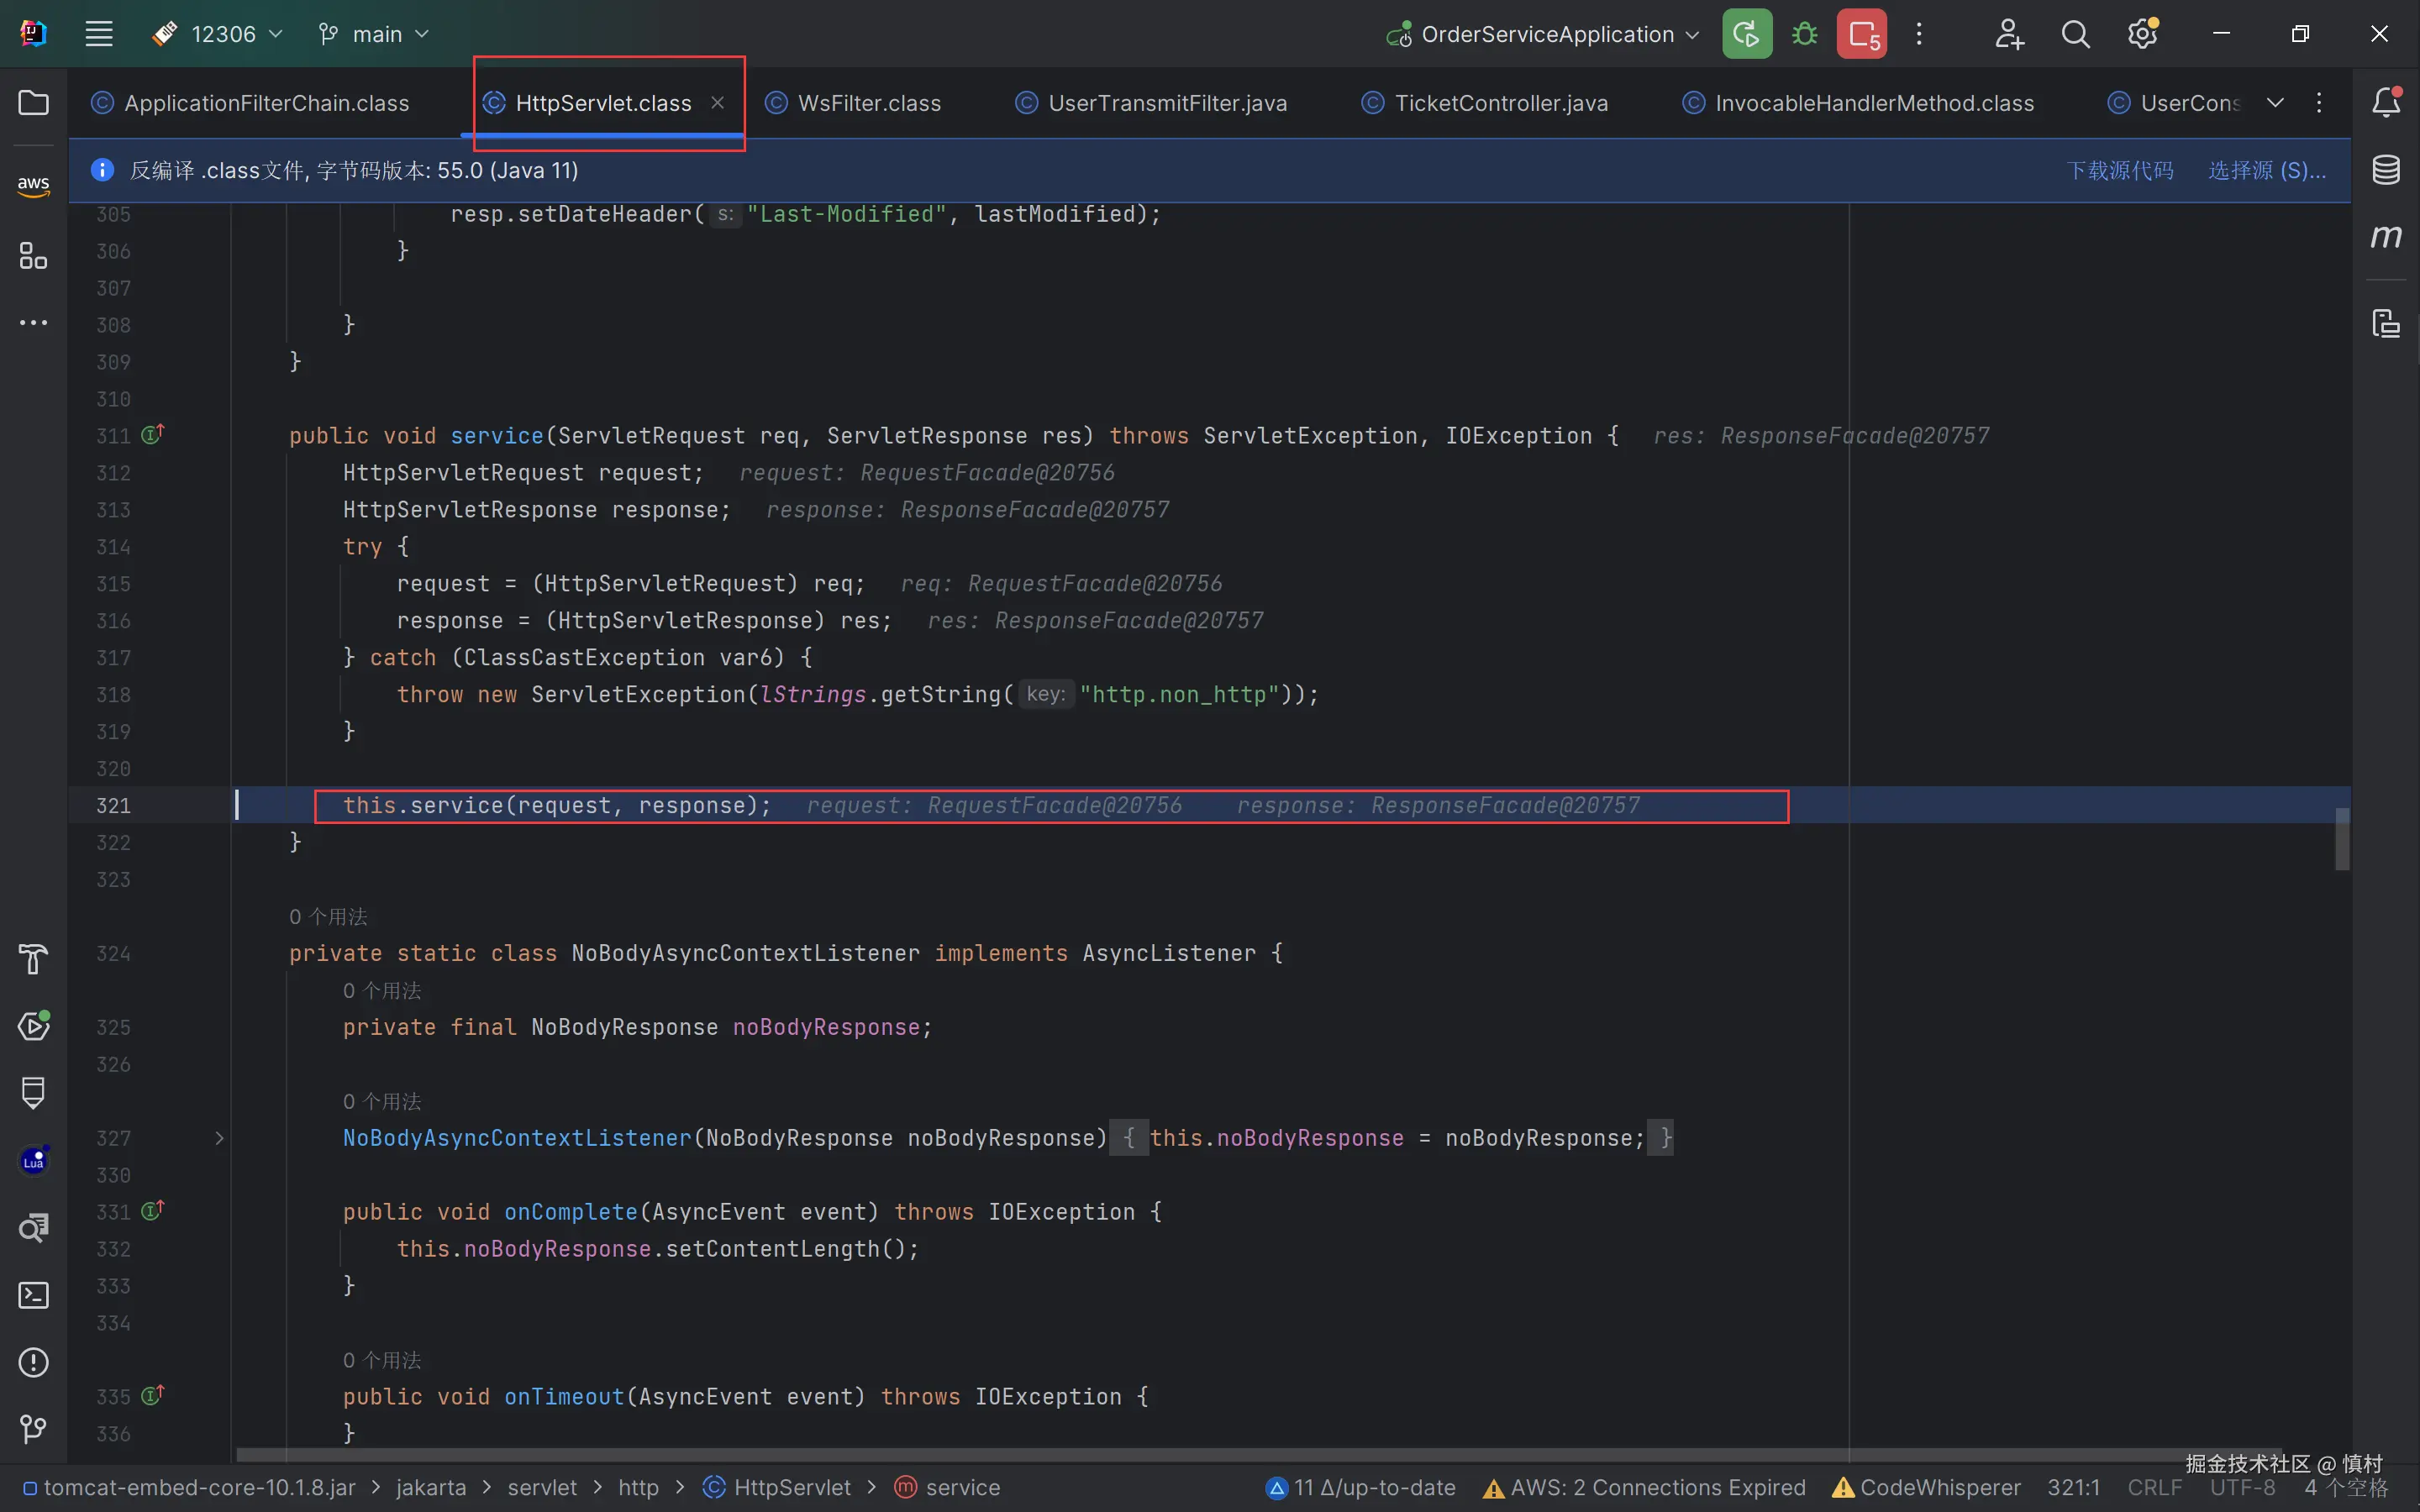Show hidden editor tabs dropdown
This screenshot has height=1512, width=2420.
(x=2275, y=102)
